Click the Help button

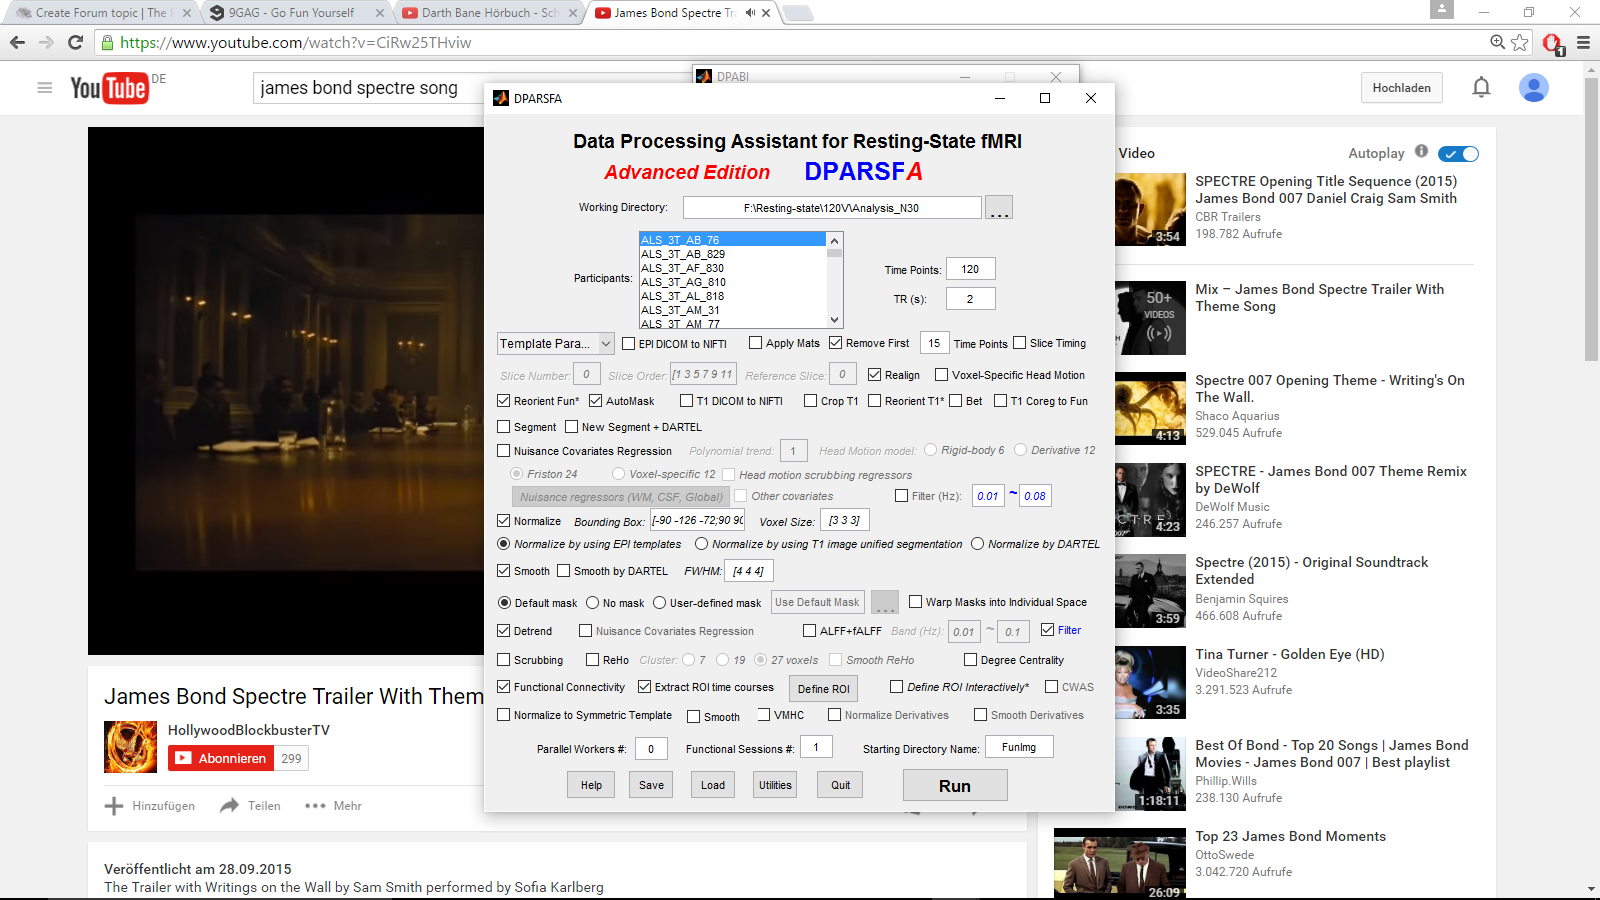coord(591,785)
